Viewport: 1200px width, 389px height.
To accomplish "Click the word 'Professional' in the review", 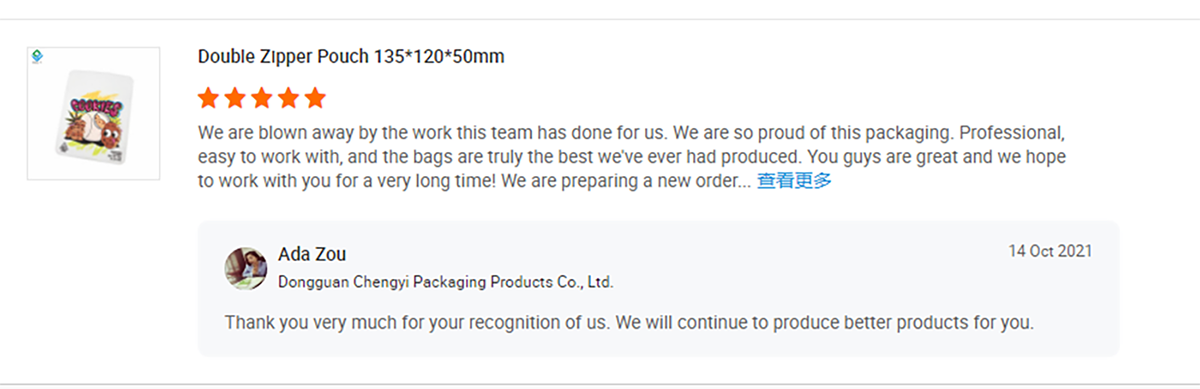I will [x=1025, y=132].
